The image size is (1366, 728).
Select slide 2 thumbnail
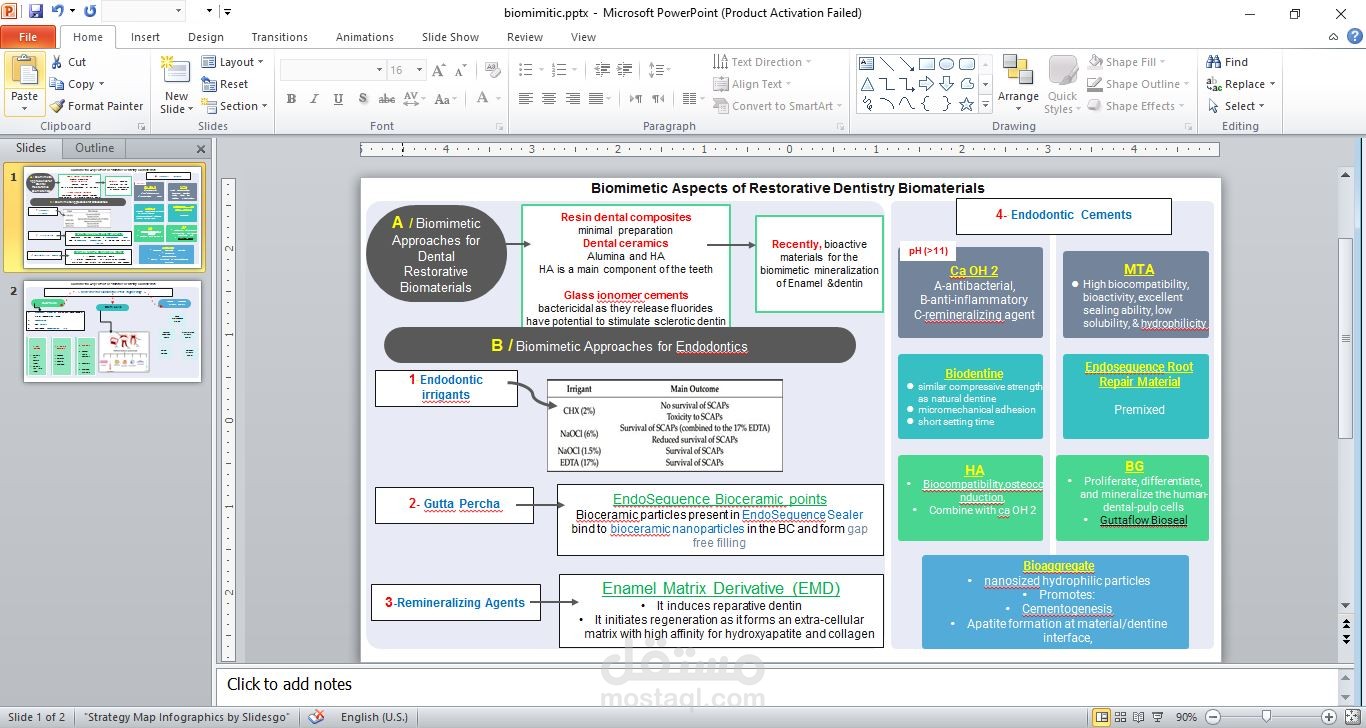click(112, 331)
